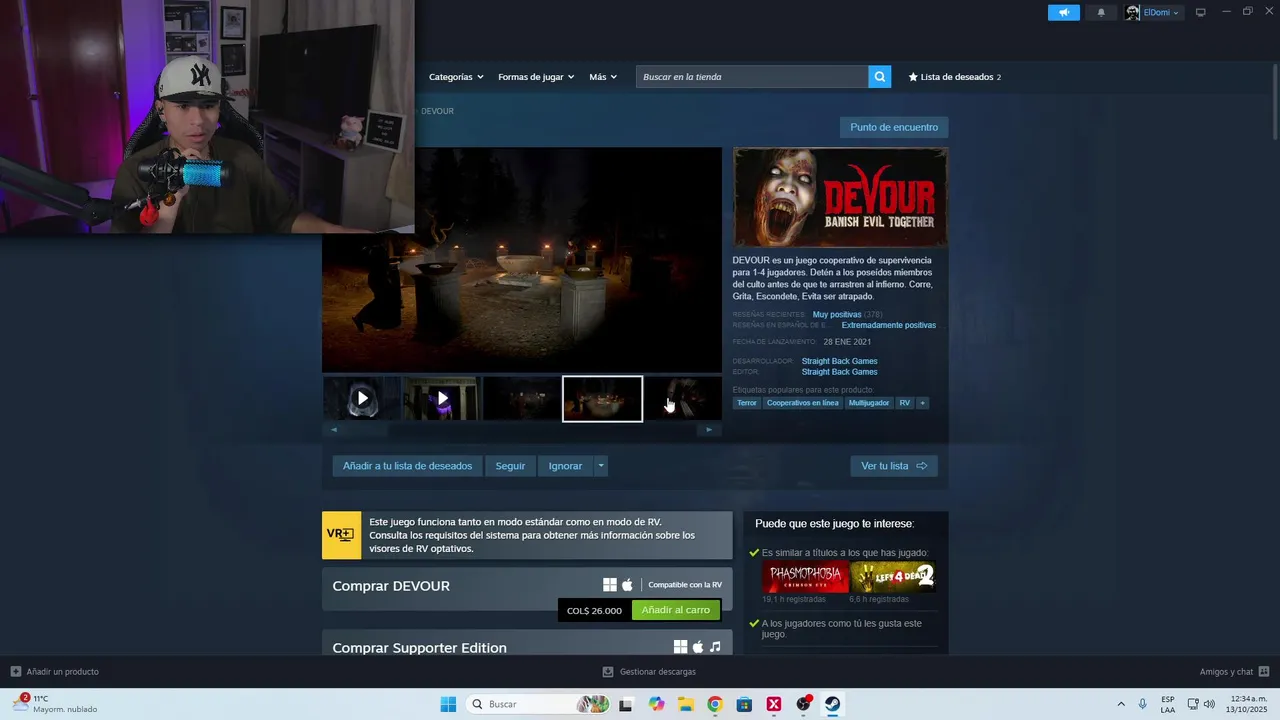
Task: Open 'Amigos y chat' panel
Action: [x=1234, y=672]
